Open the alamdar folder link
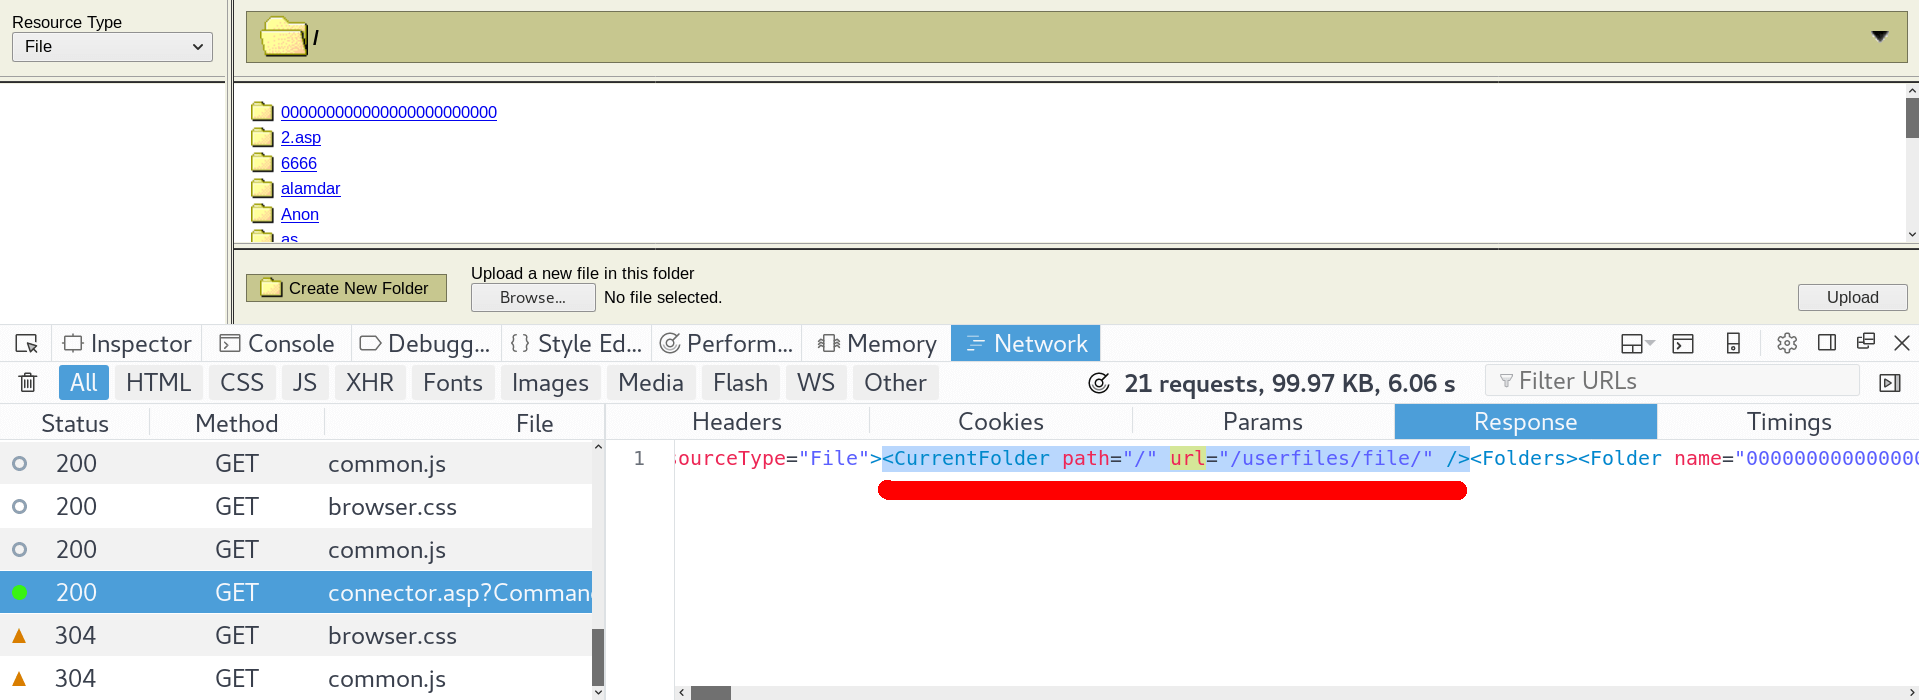The width and height of the screenshot is (1919, 700). tap(310, 189)
